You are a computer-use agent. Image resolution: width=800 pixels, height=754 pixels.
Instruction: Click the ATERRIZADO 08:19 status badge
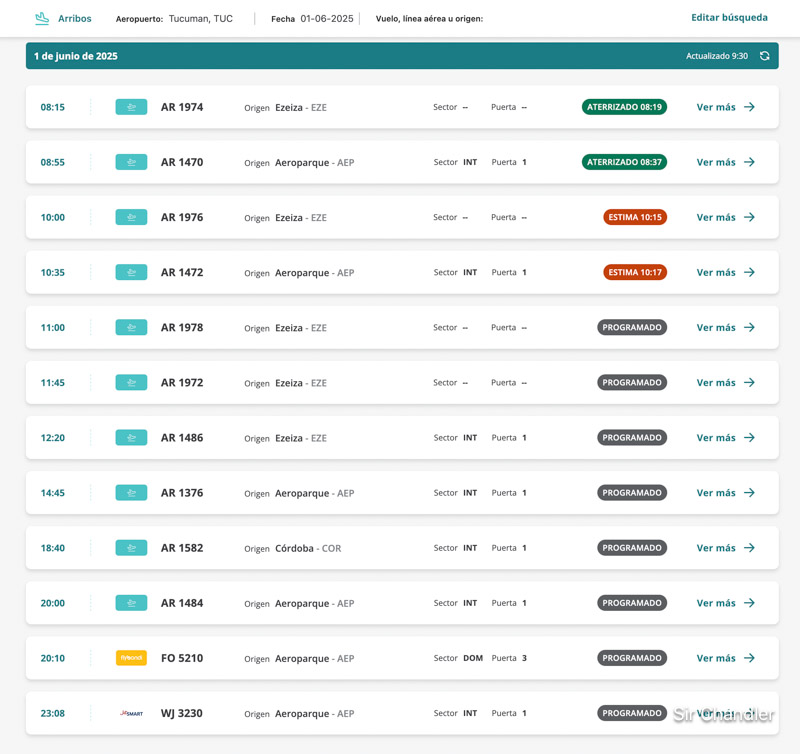(625, 107)
